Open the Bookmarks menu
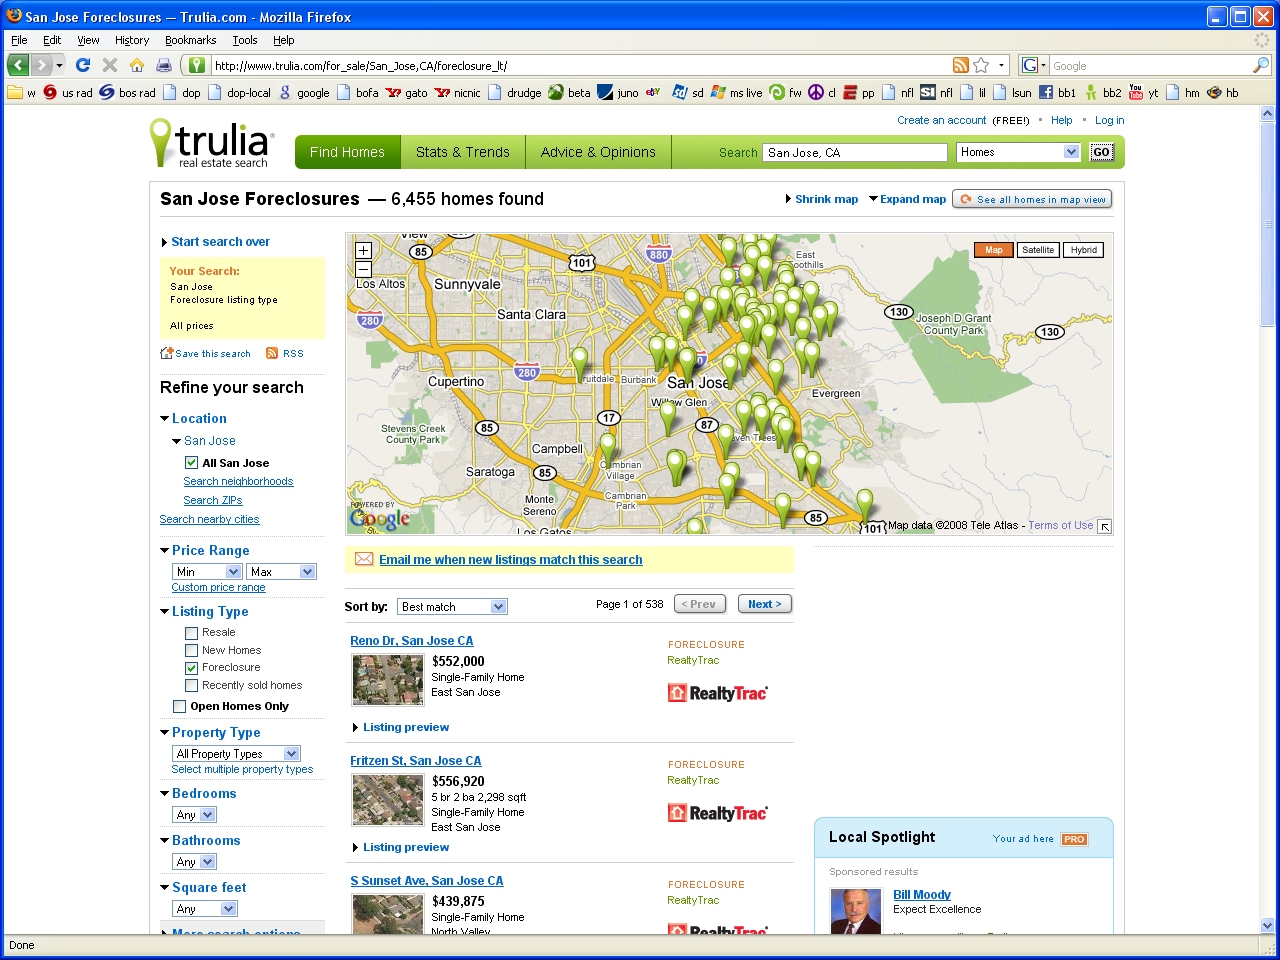The image size is (1280, 960). (x=190, y=40)
